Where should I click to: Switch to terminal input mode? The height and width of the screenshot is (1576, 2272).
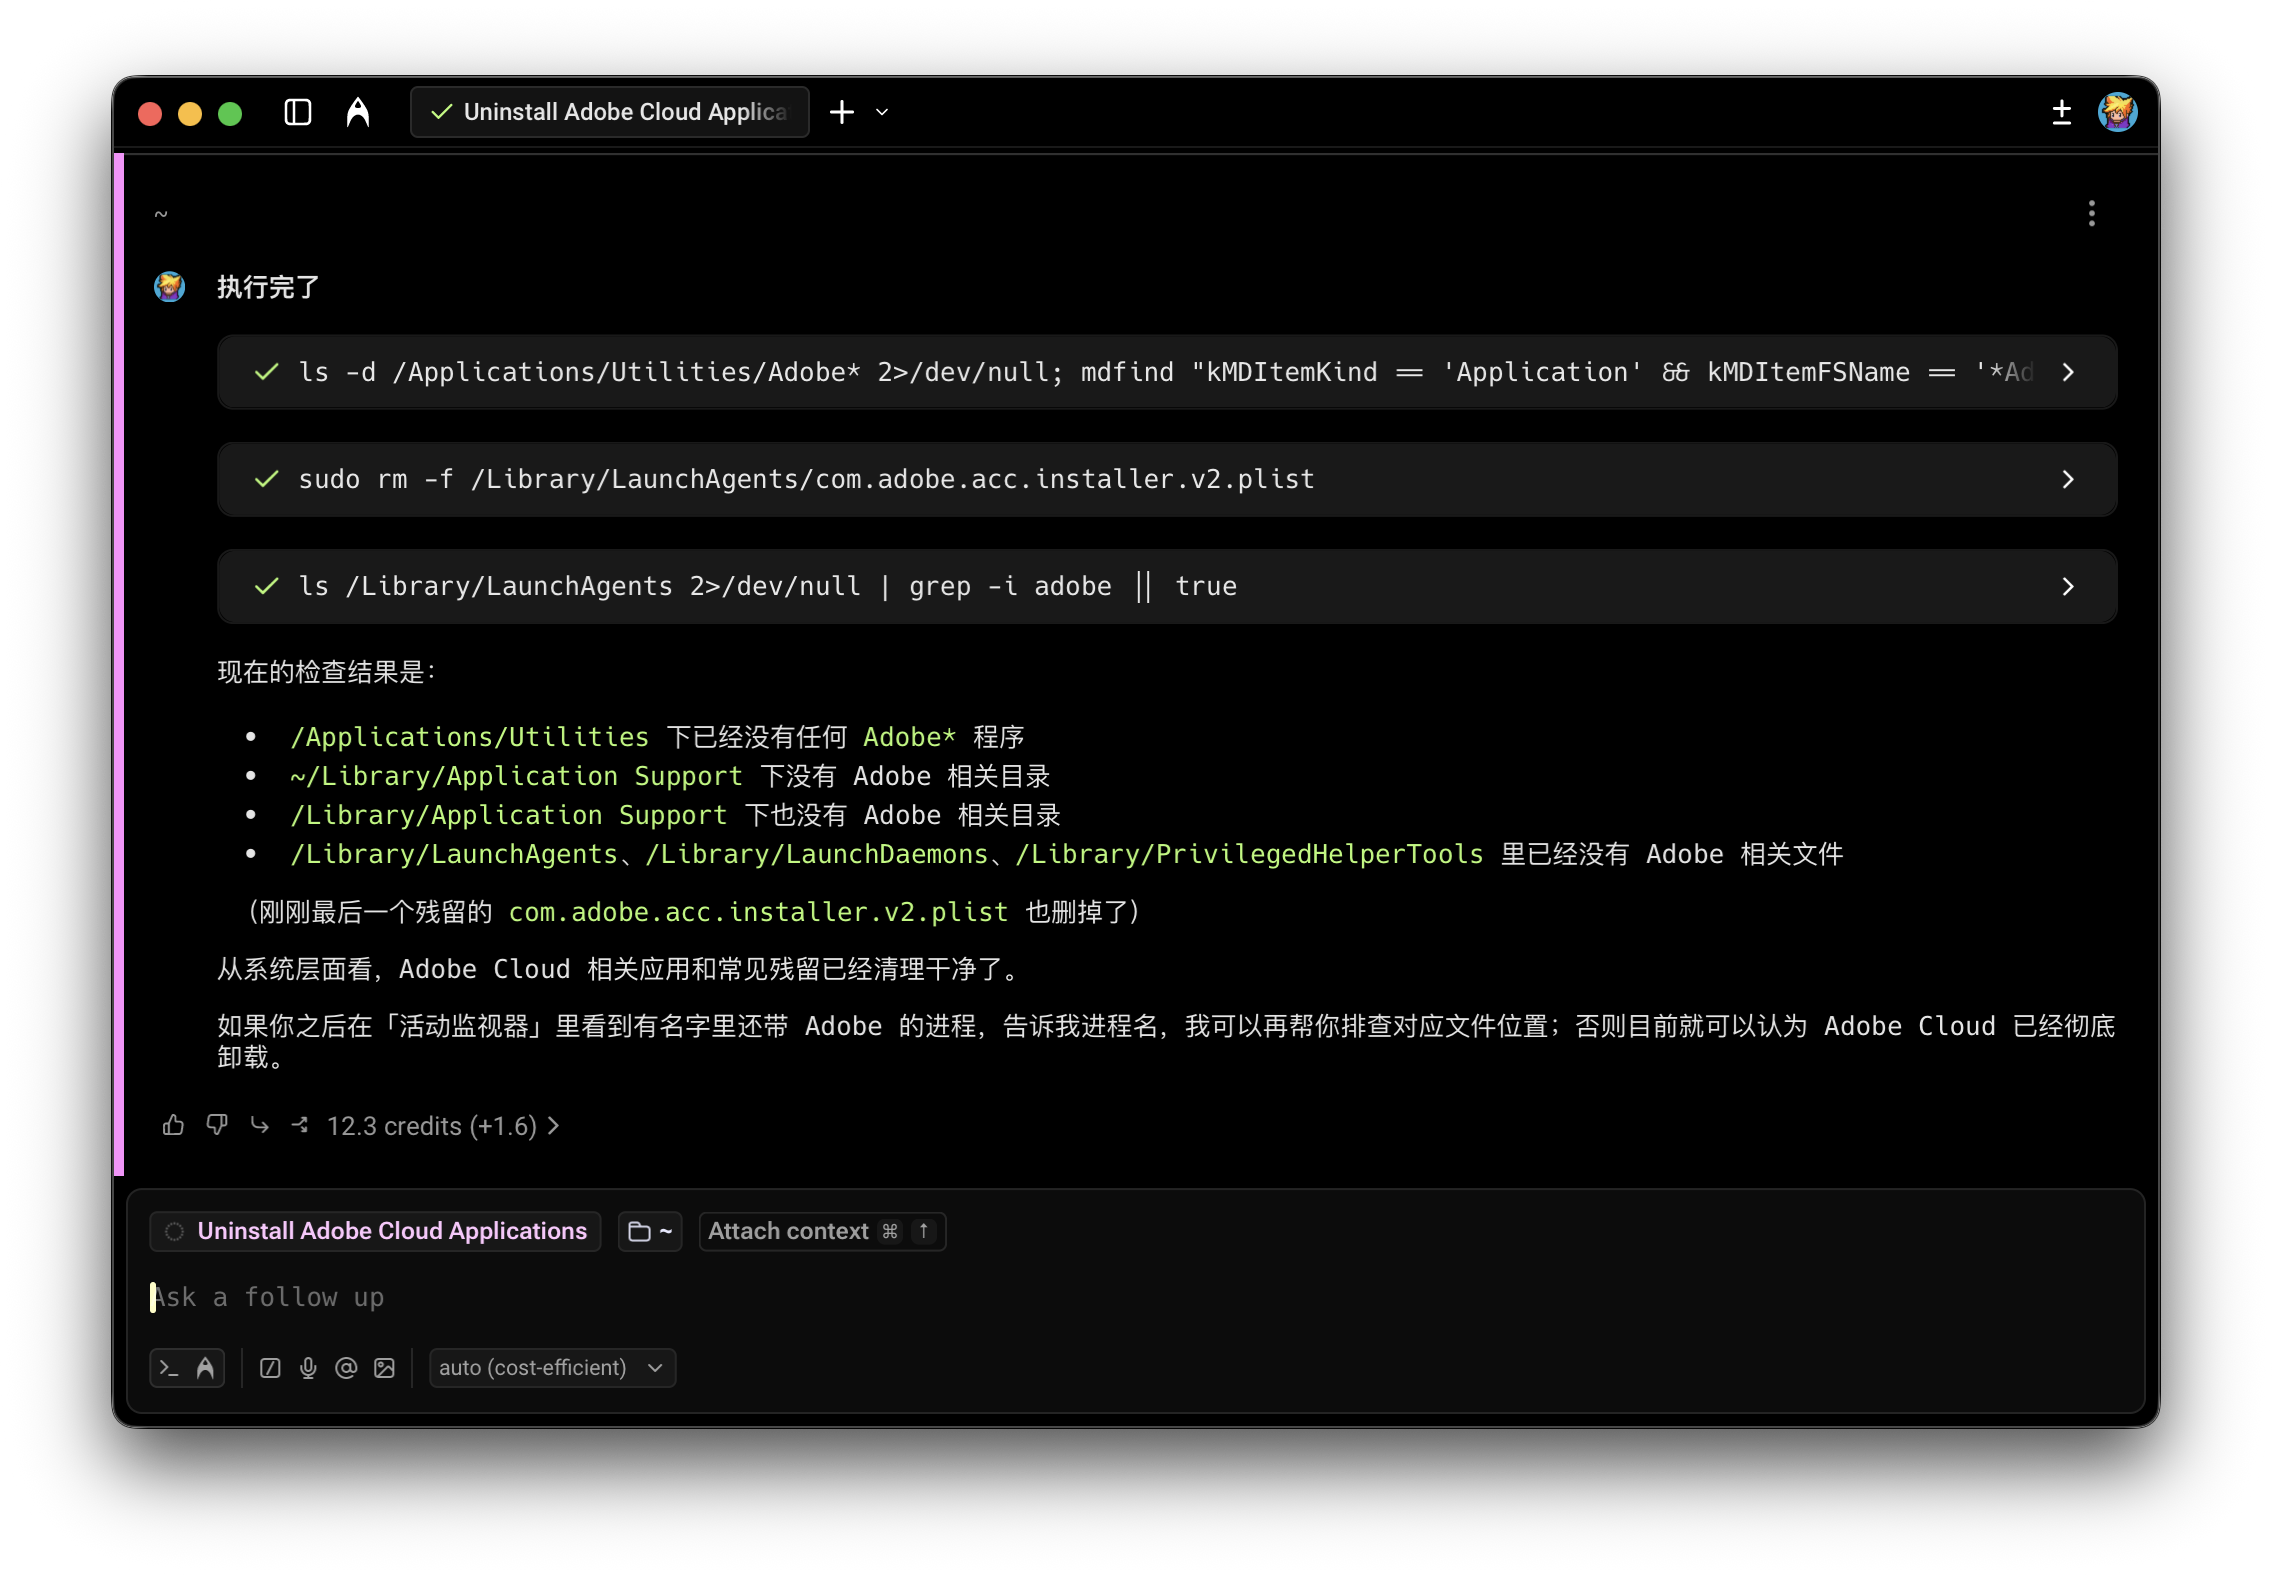click(169, 1367)
